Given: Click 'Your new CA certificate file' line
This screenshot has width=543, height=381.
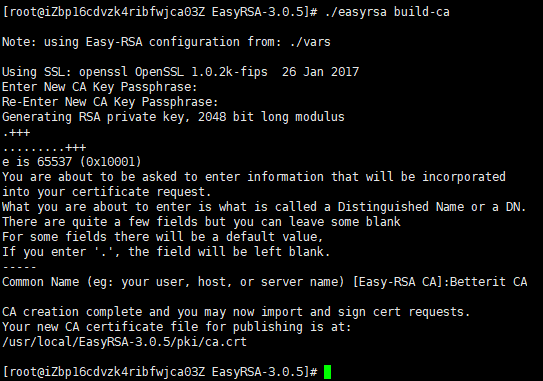Looking at the screenshot, I should 177,327.
